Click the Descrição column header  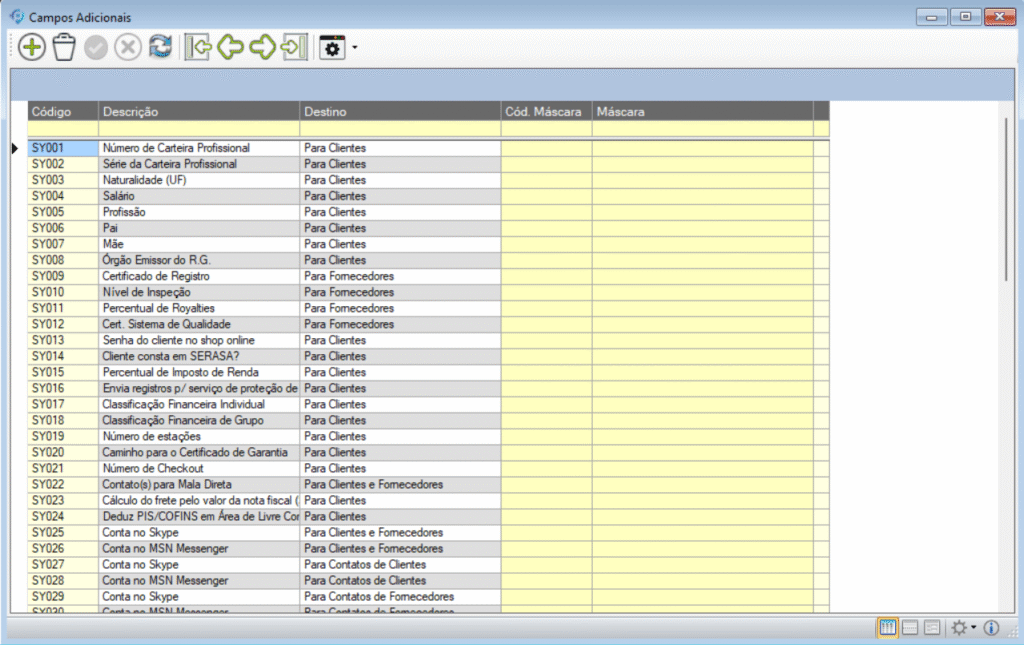pos(198,112)
